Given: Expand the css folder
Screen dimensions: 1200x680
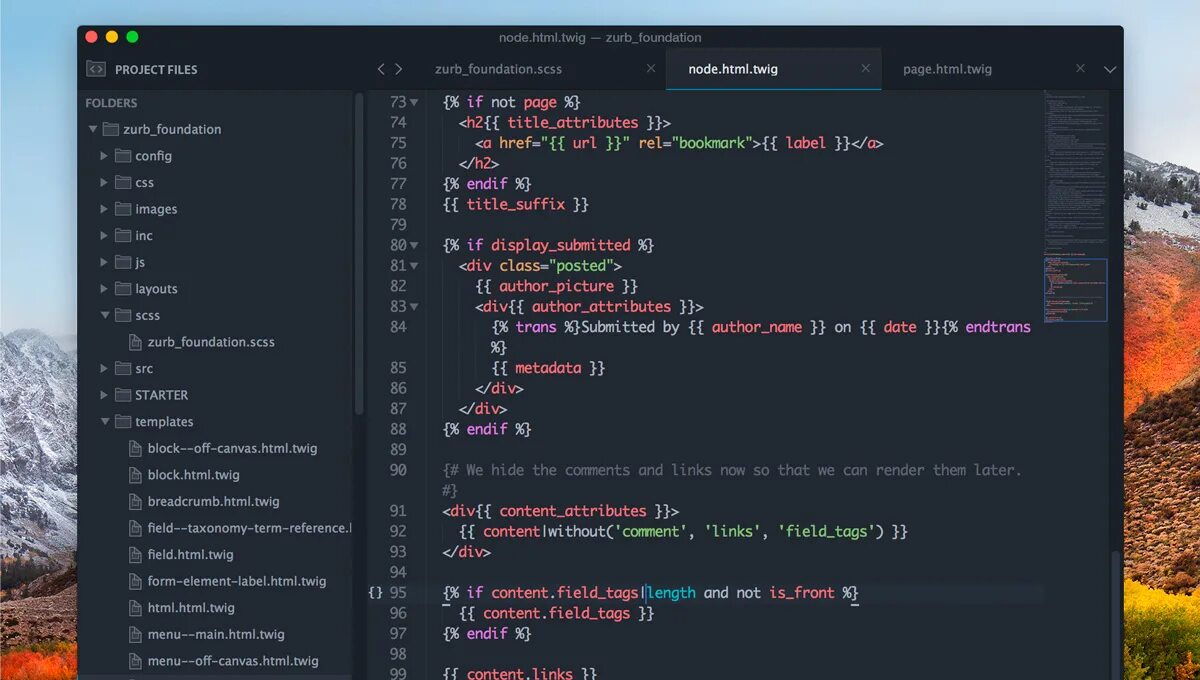Looking at the screenshot, I should point(104,182).
